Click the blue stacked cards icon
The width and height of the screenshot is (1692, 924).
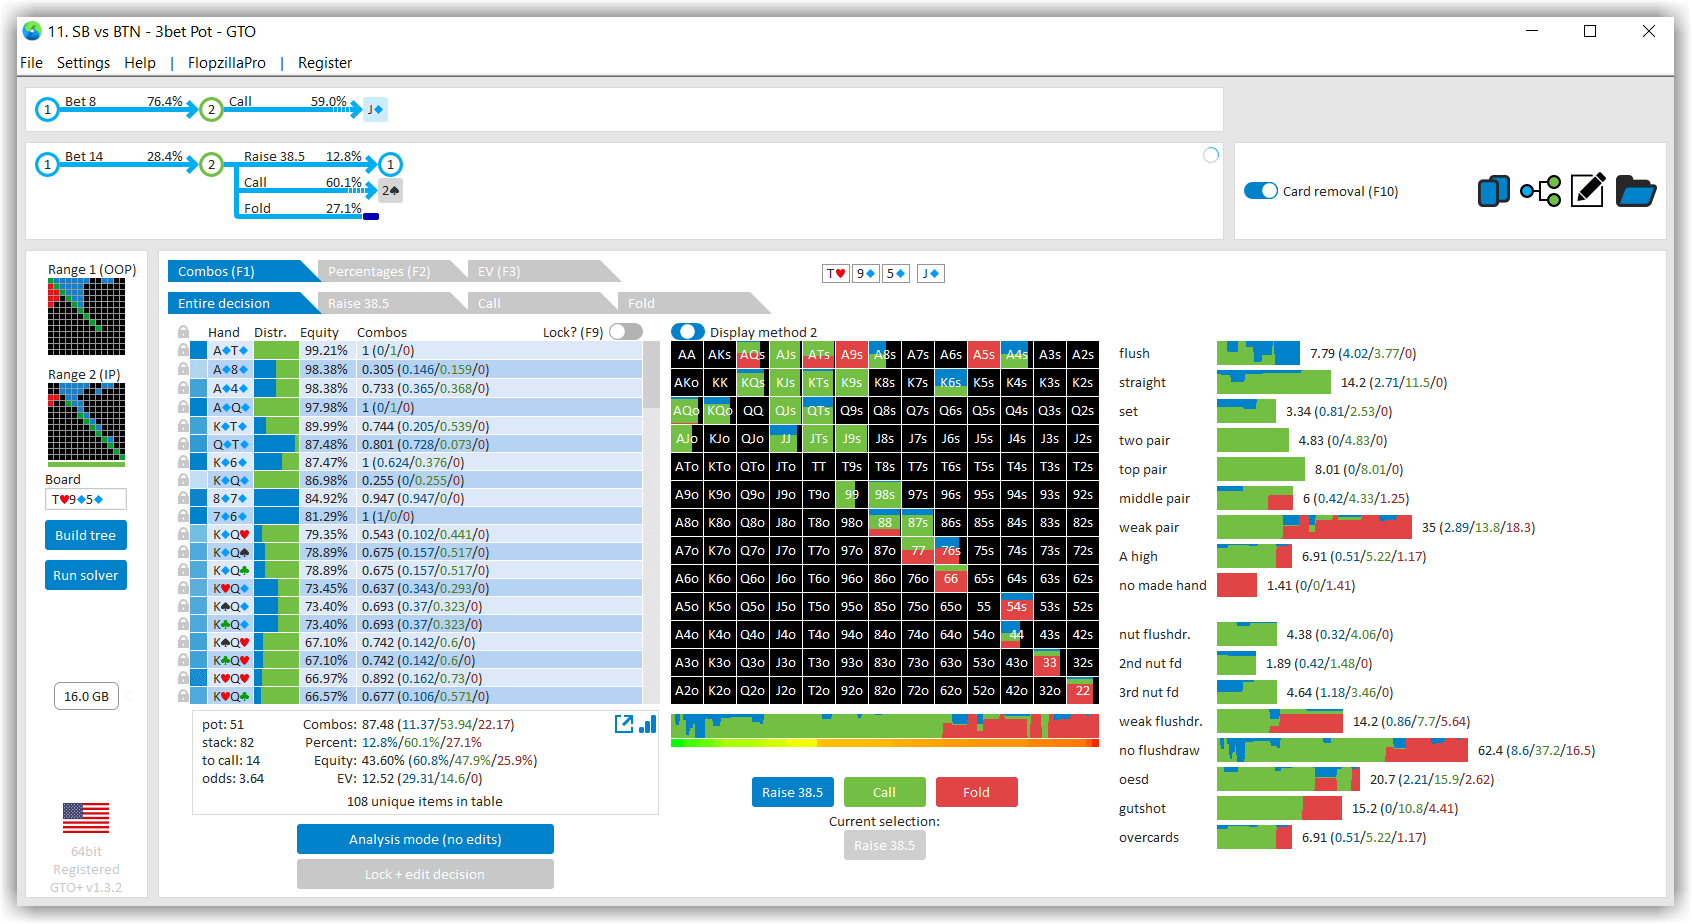(x=1493, y=190)
